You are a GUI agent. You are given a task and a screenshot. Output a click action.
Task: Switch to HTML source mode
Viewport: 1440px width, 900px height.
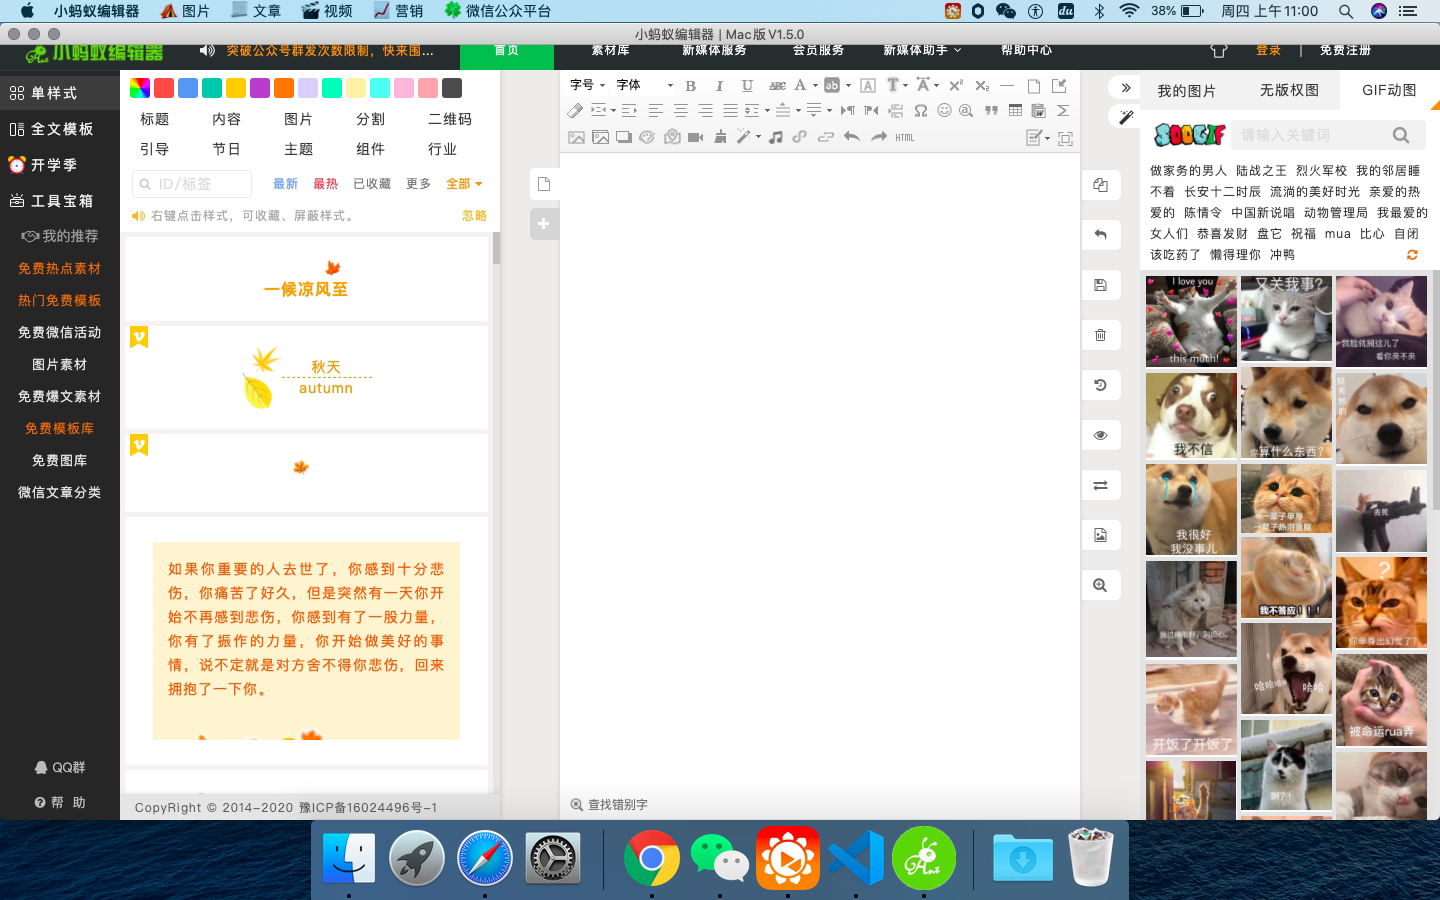pos(904,137)
